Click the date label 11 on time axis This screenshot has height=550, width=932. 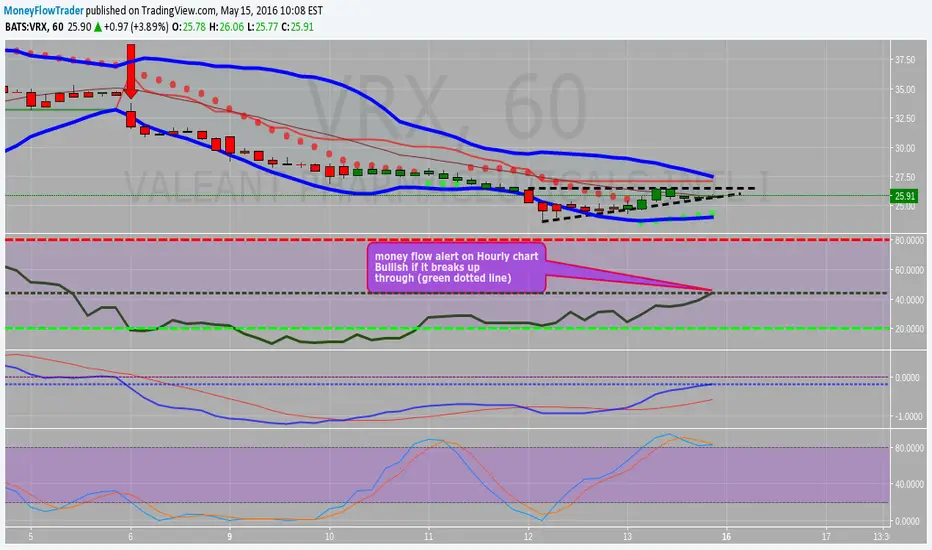[429, 536]
